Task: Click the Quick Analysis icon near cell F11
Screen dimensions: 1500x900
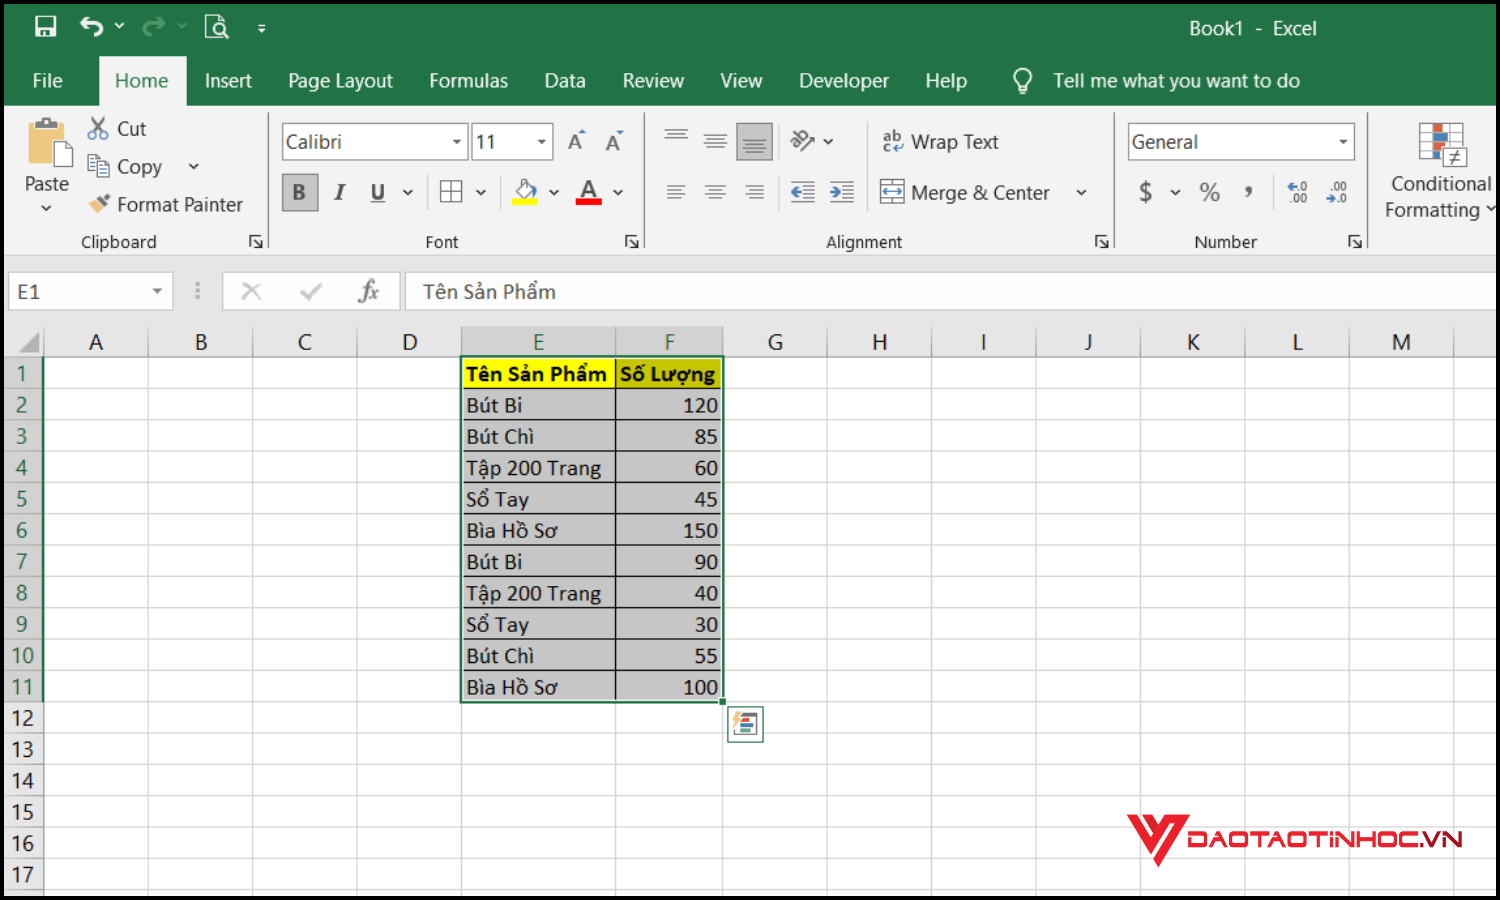Action: click(744, 724)
